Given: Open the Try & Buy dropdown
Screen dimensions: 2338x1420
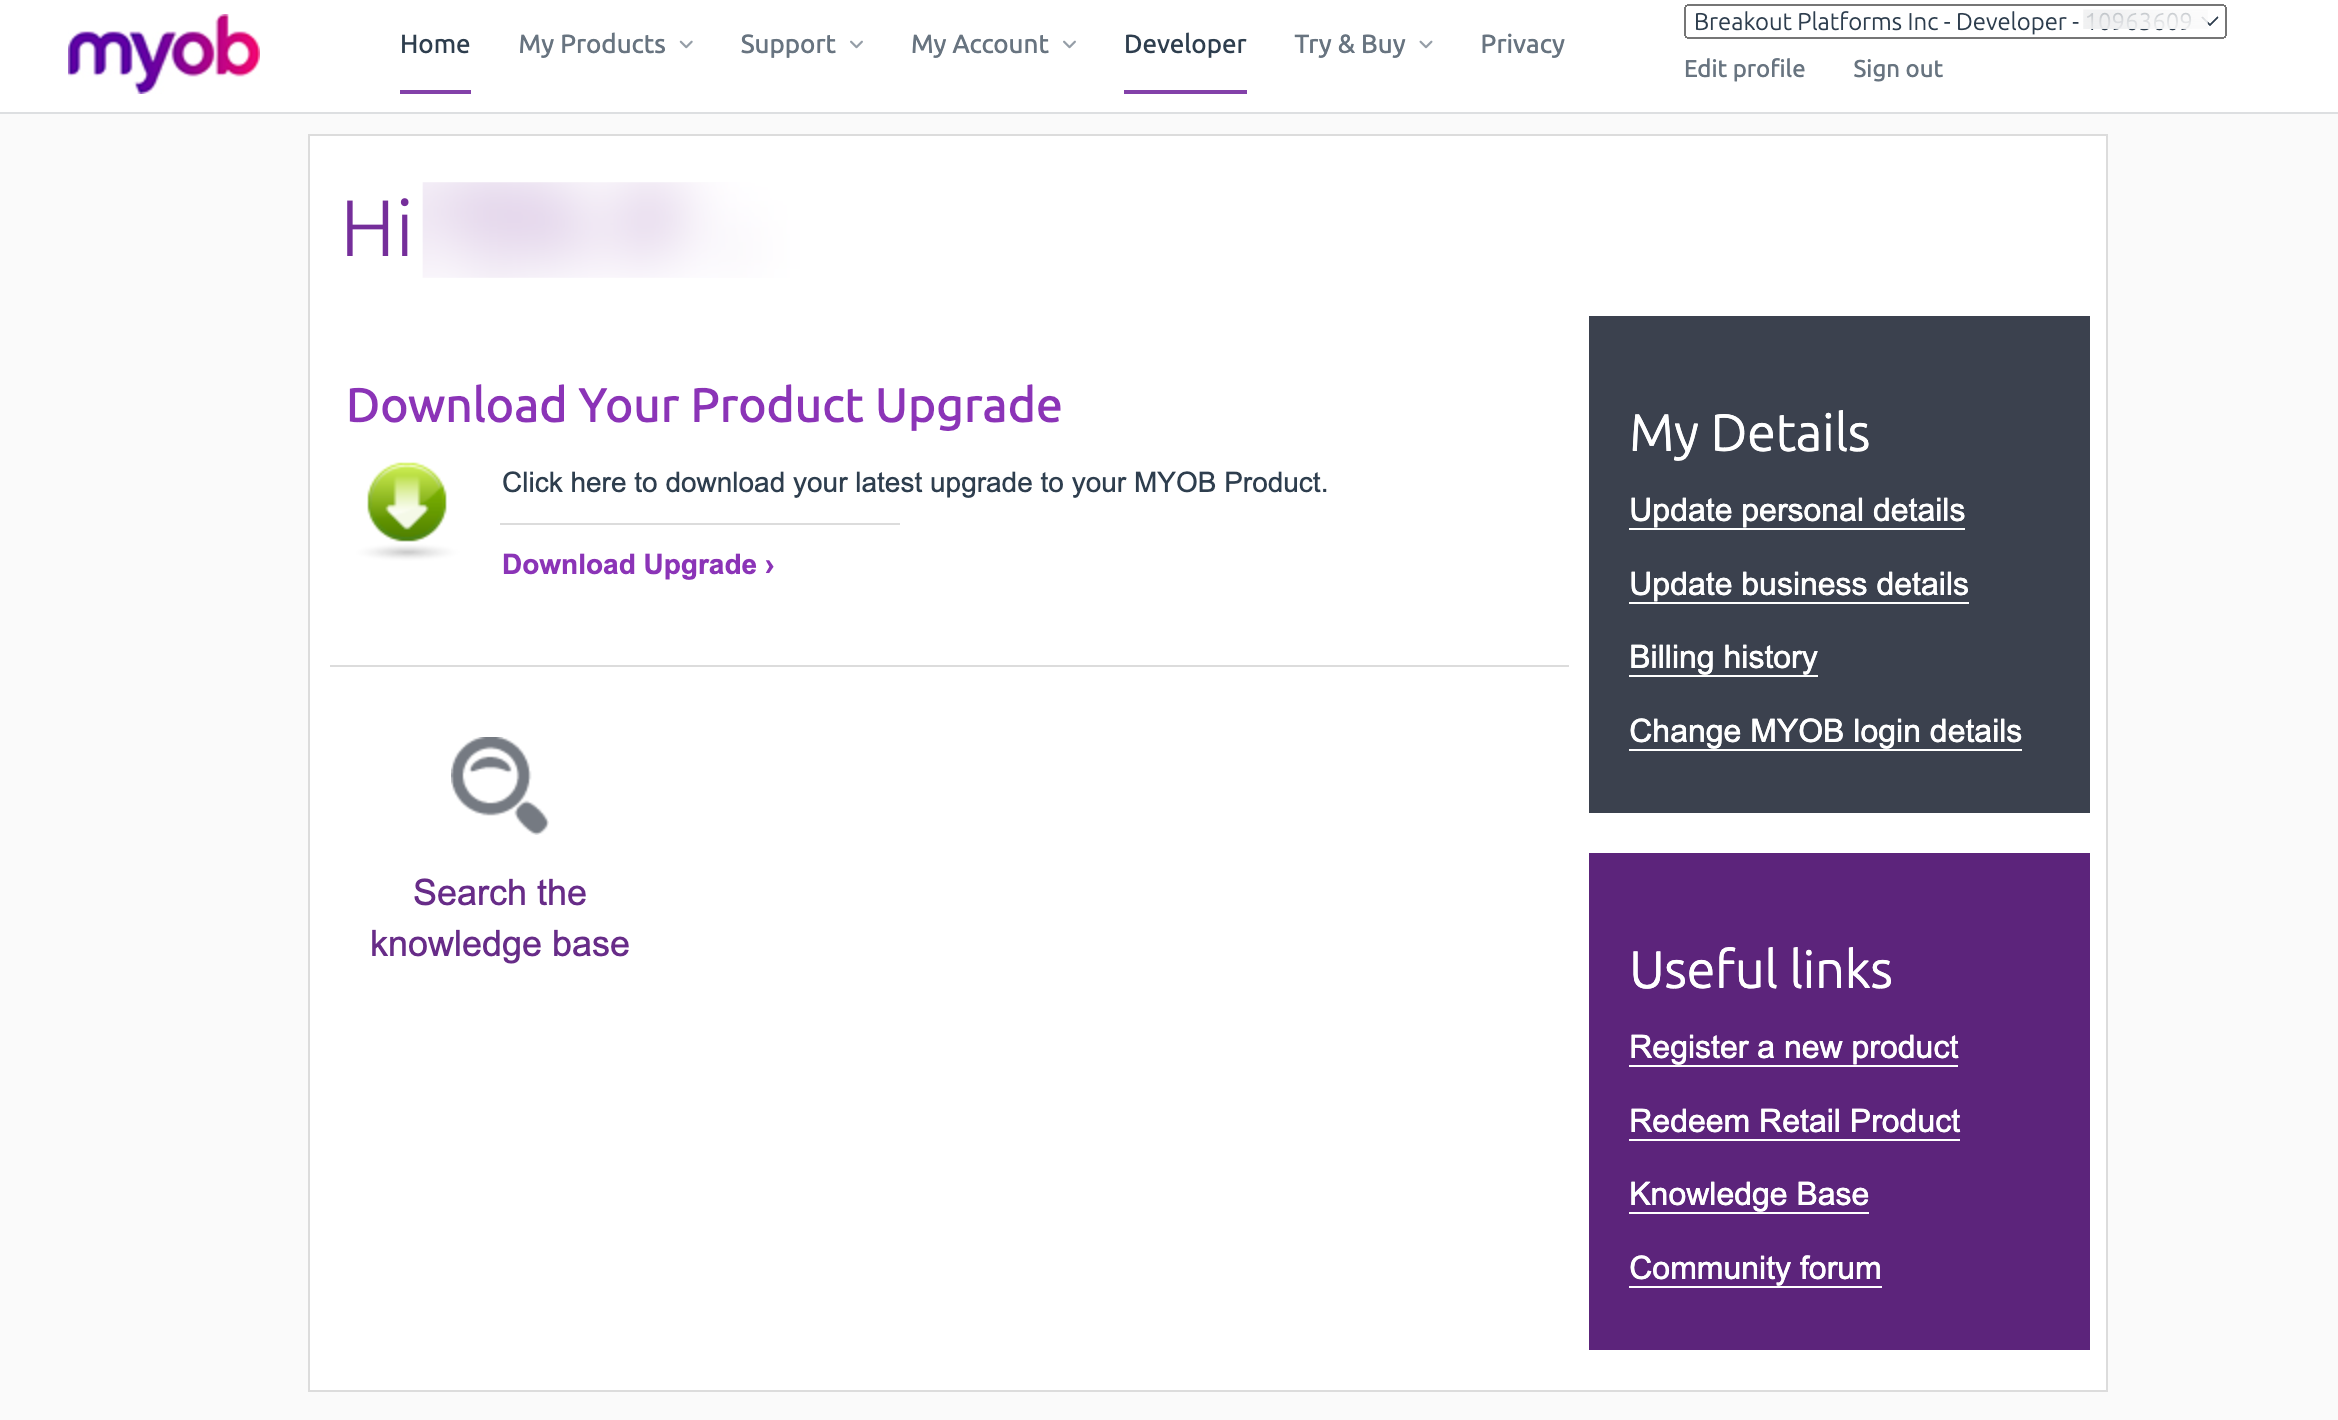Looking at the screenshot, I should coord(1363,44).
